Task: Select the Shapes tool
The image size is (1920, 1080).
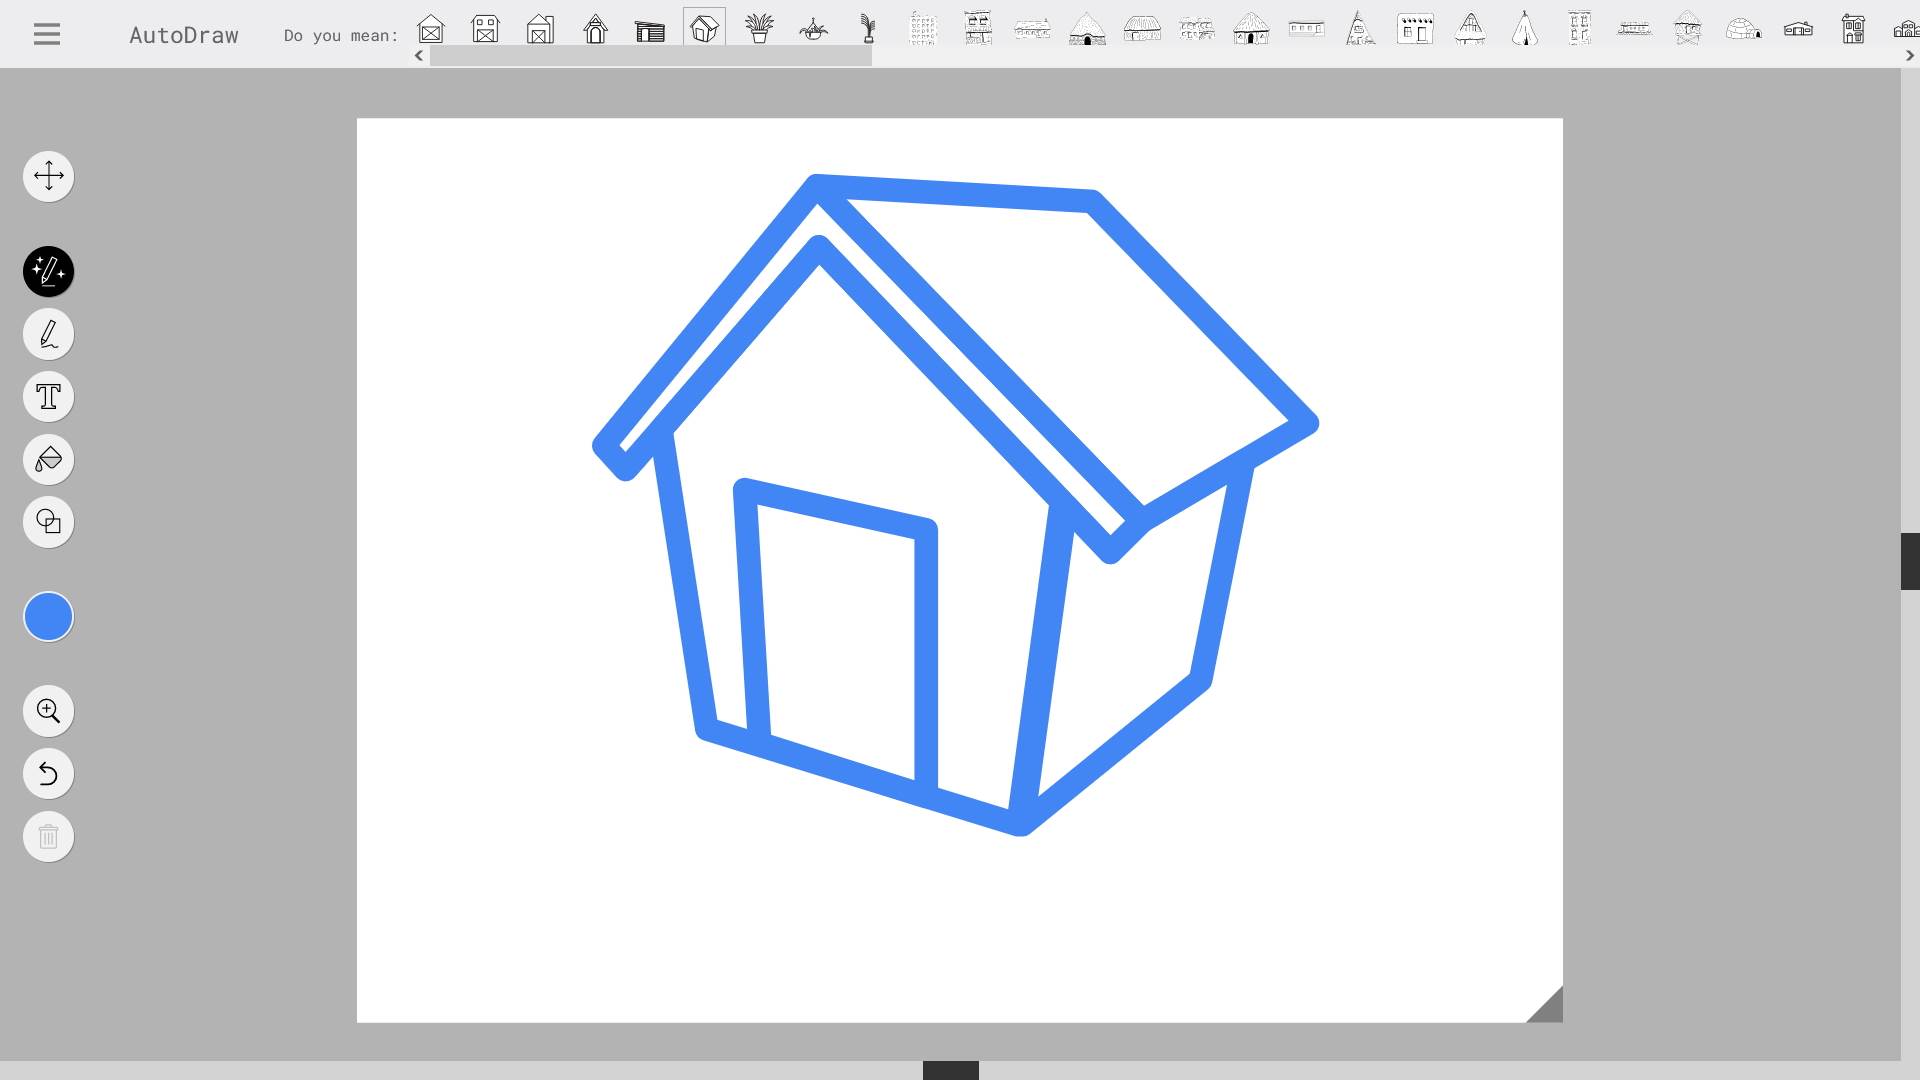Action: coord(48,521)
